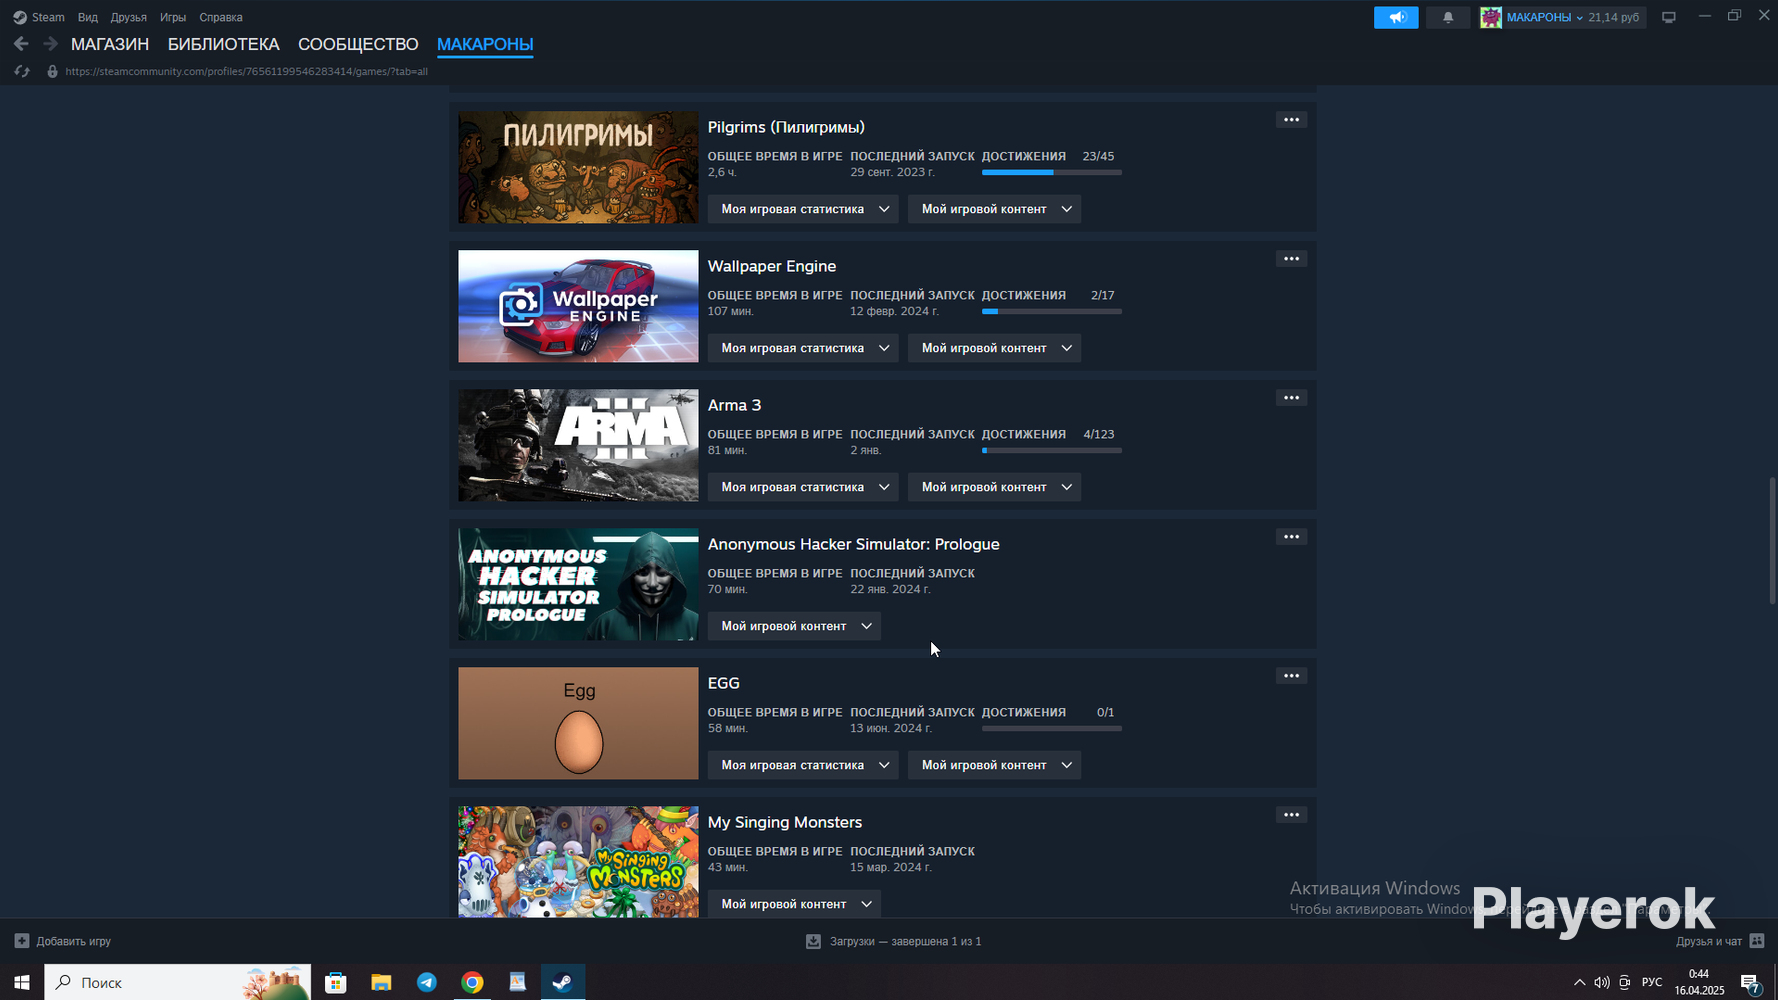Go forward with the right arrow

50,44
